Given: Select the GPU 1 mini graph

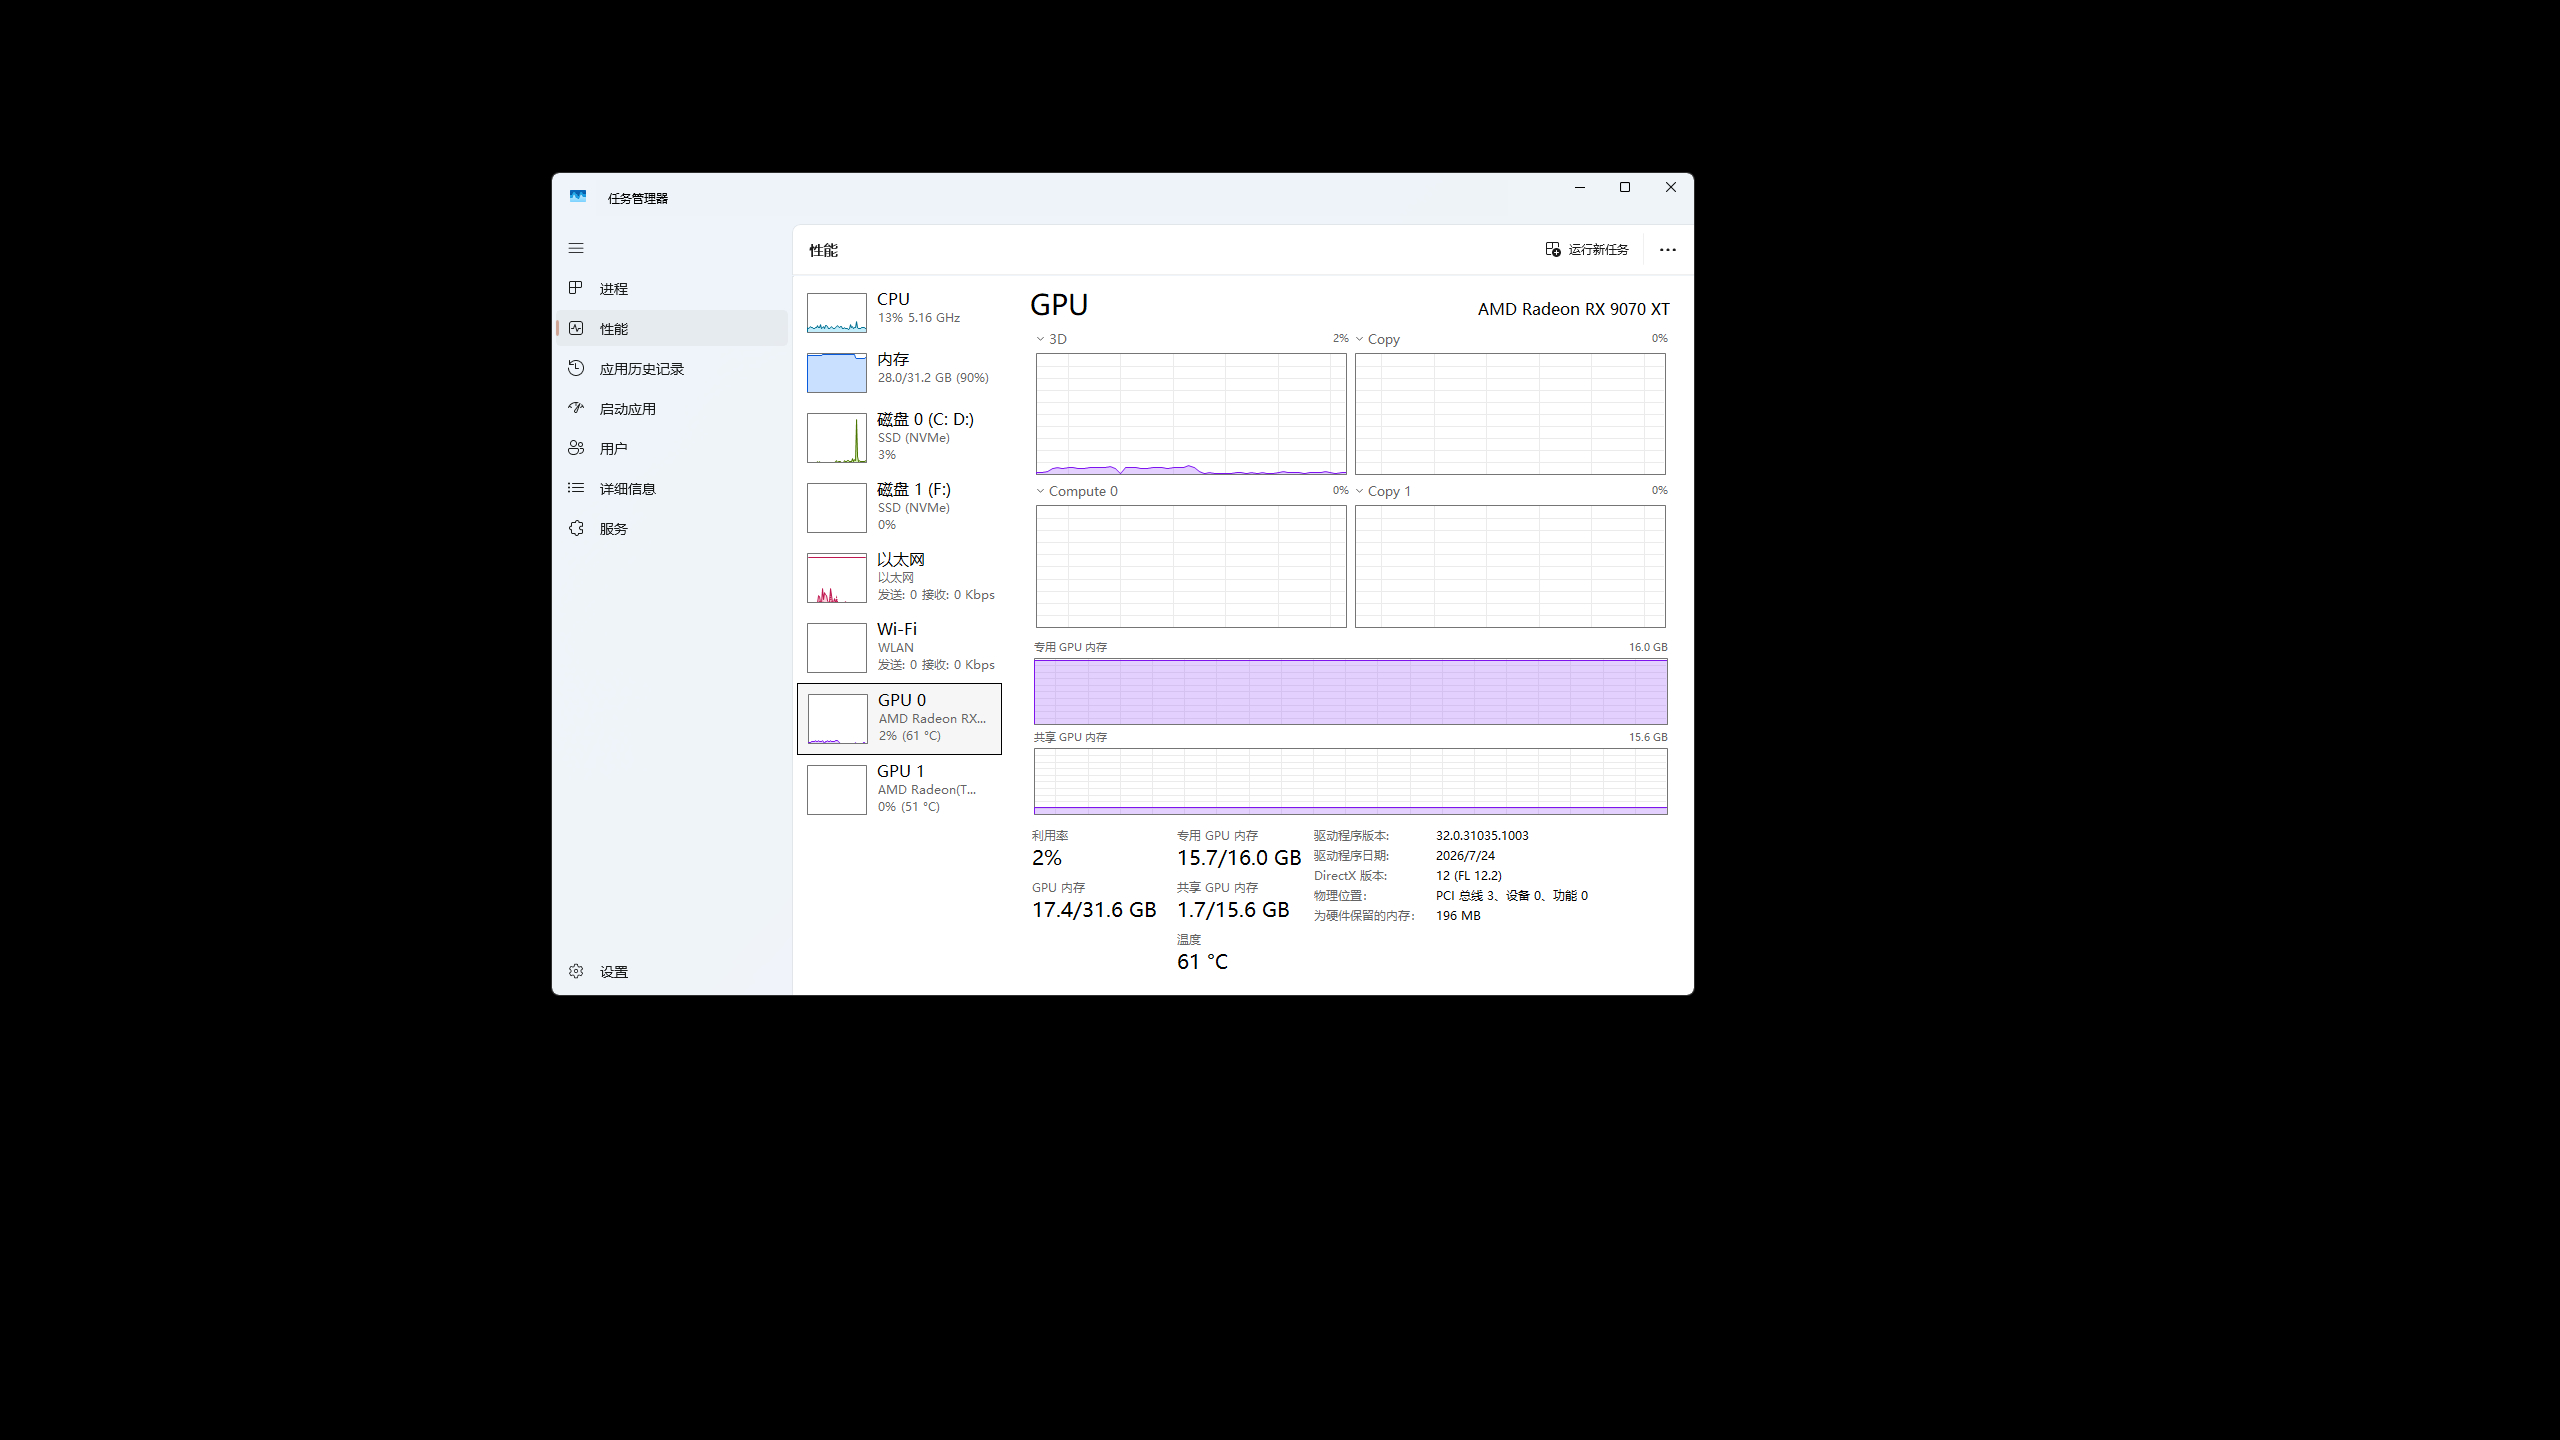Looking at the screenshot, I should coord(837,790).
